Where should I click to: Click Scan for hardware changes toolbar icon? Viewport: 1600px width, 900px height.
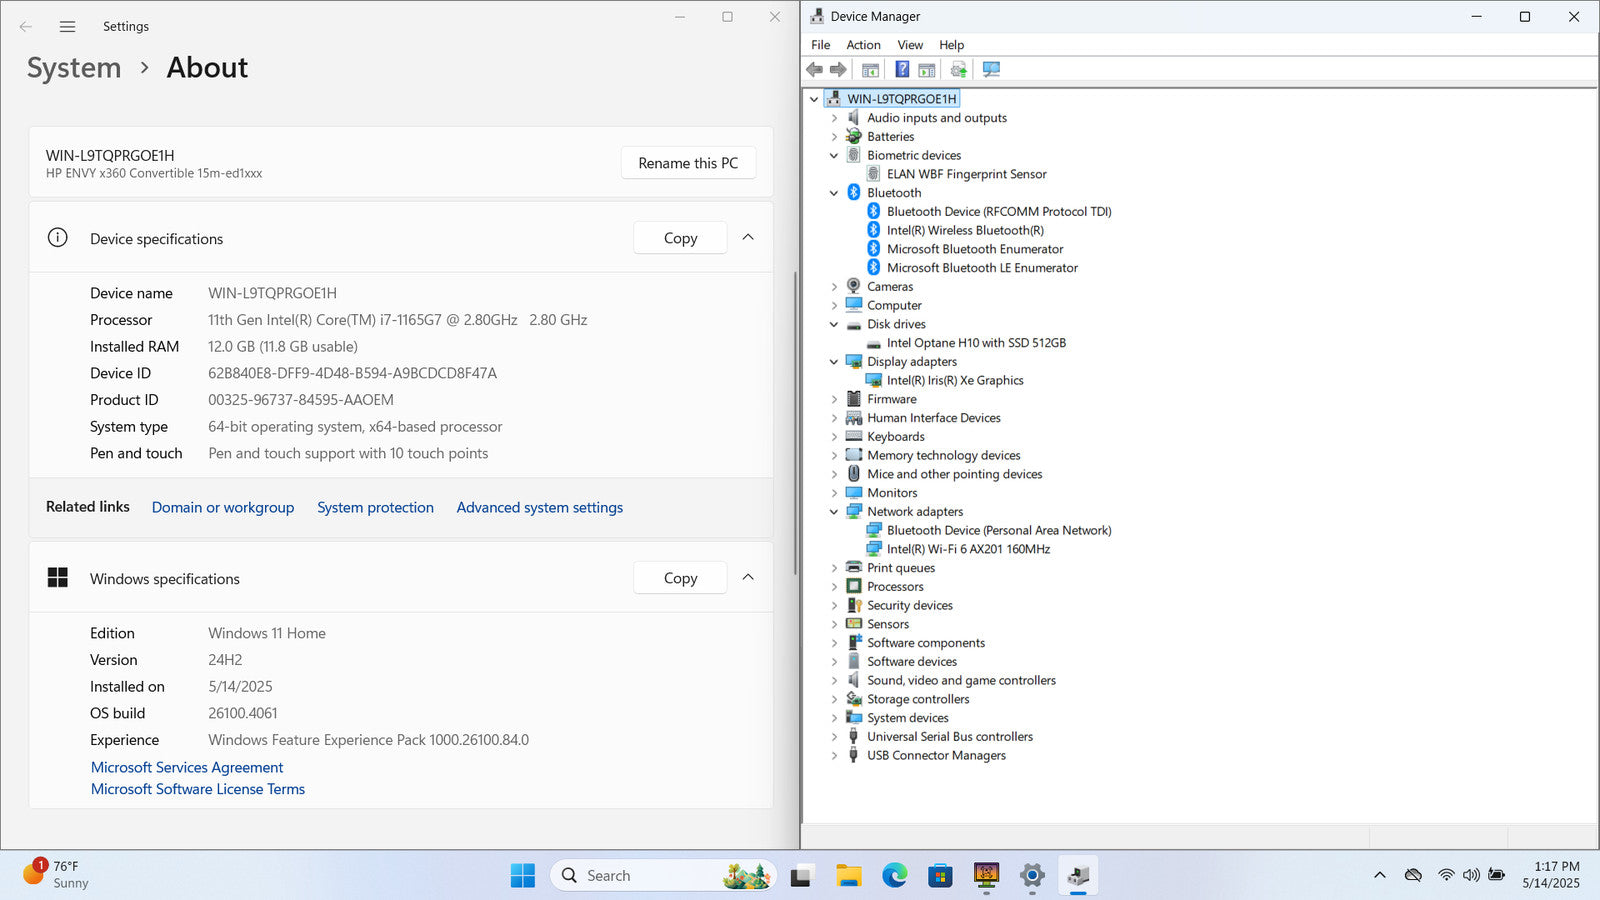[991, 70]
